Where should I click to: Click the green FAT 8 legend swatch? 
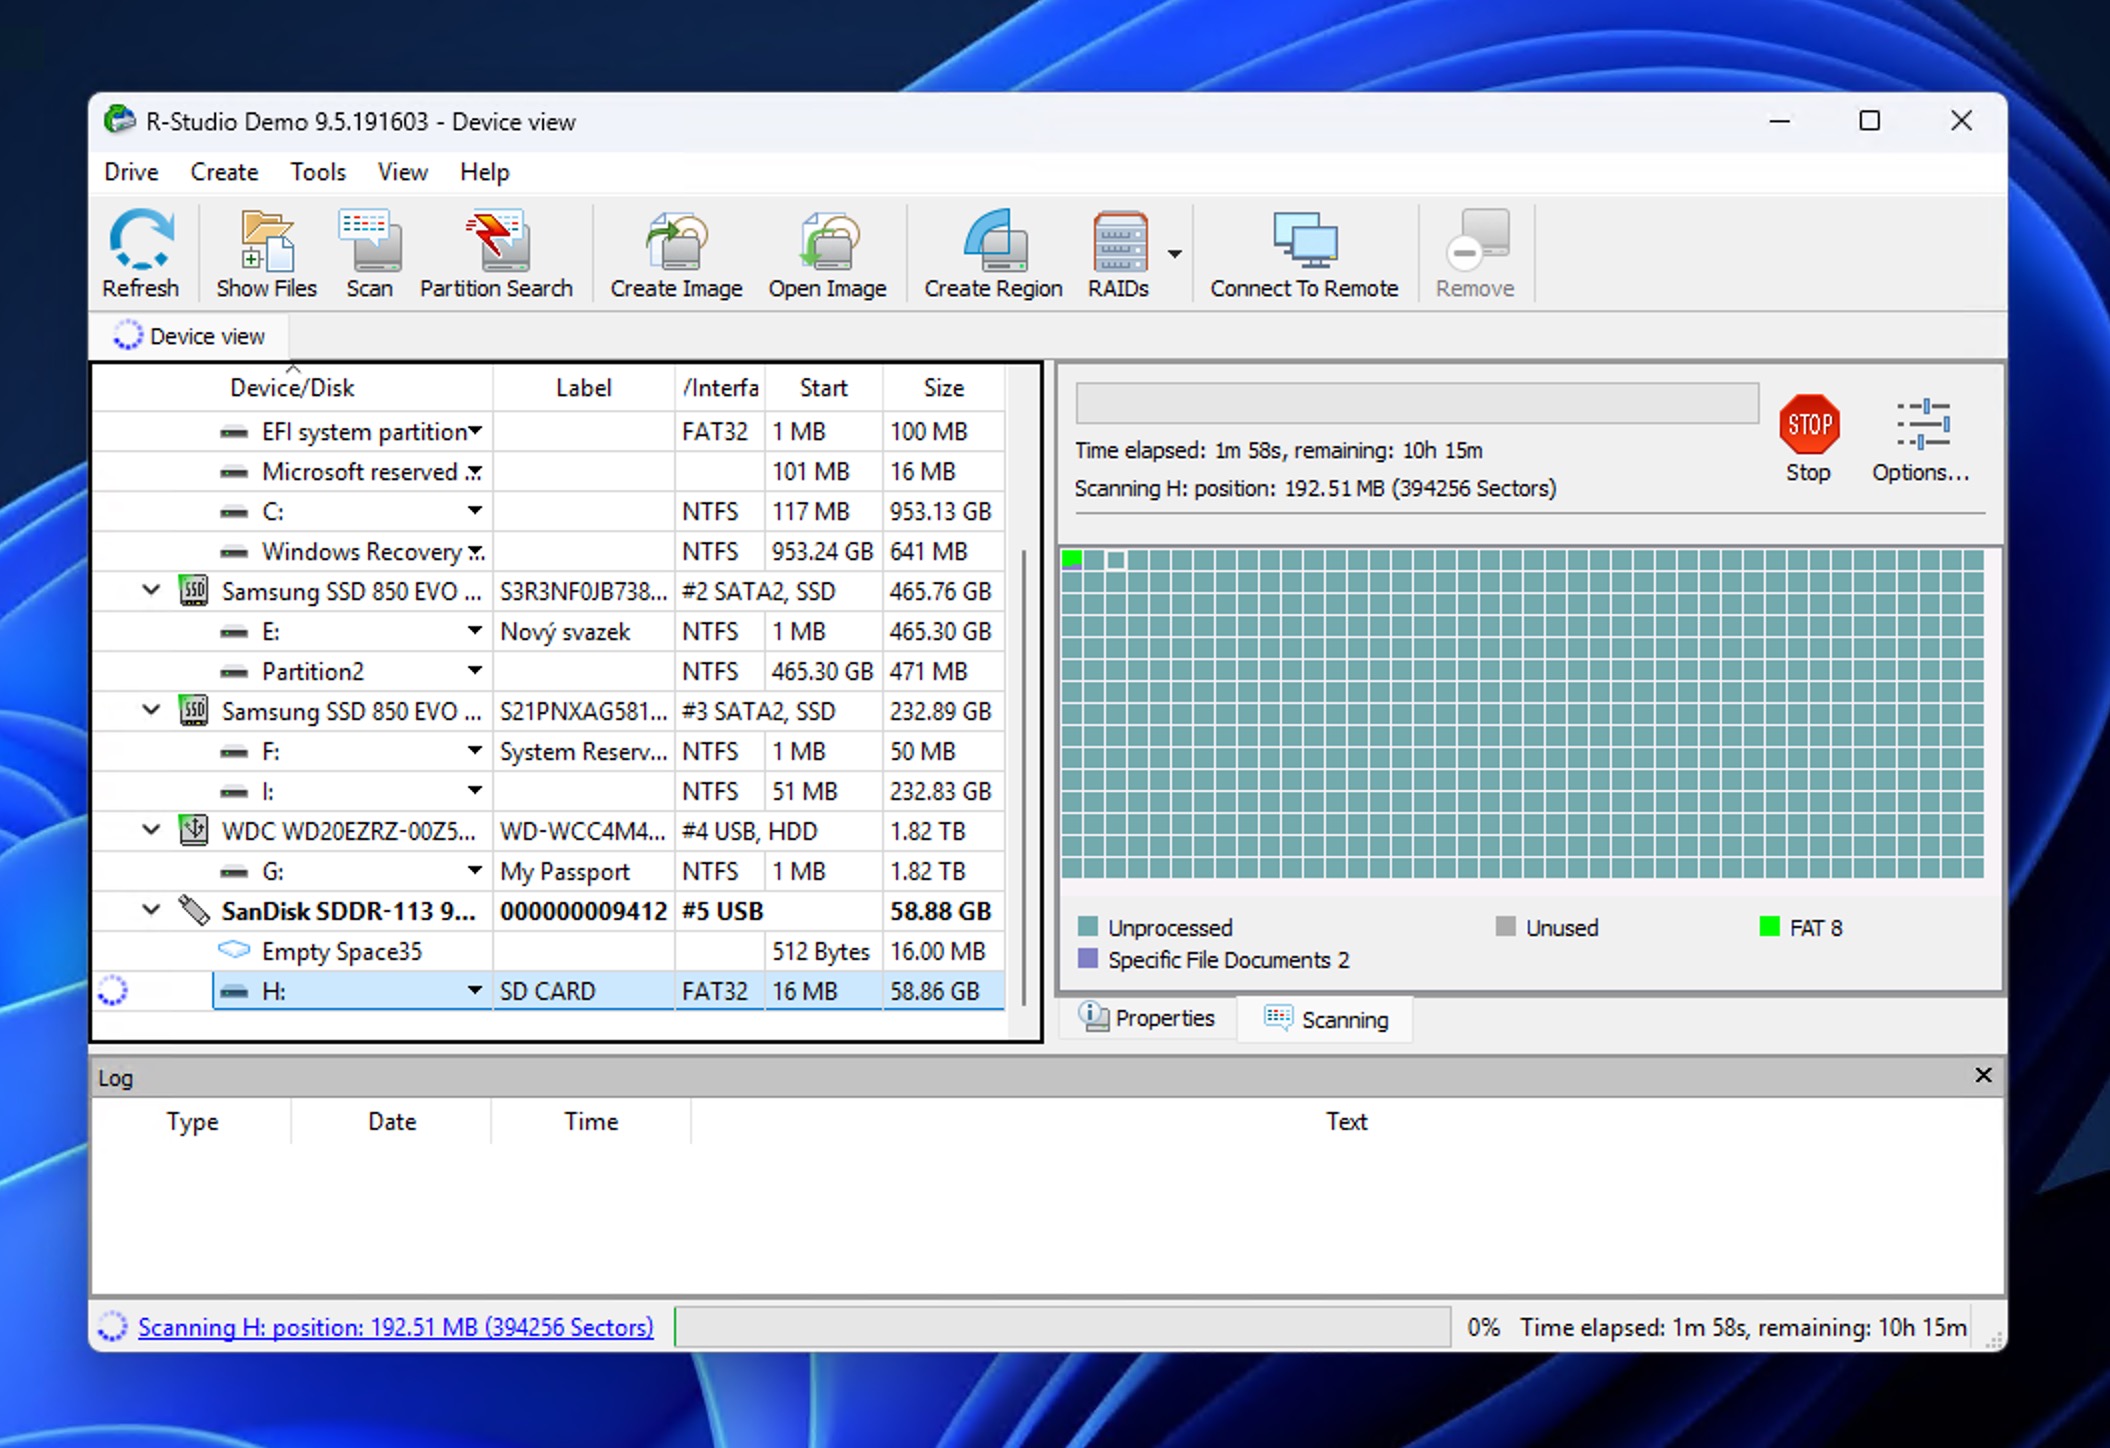pos(1768,926)
